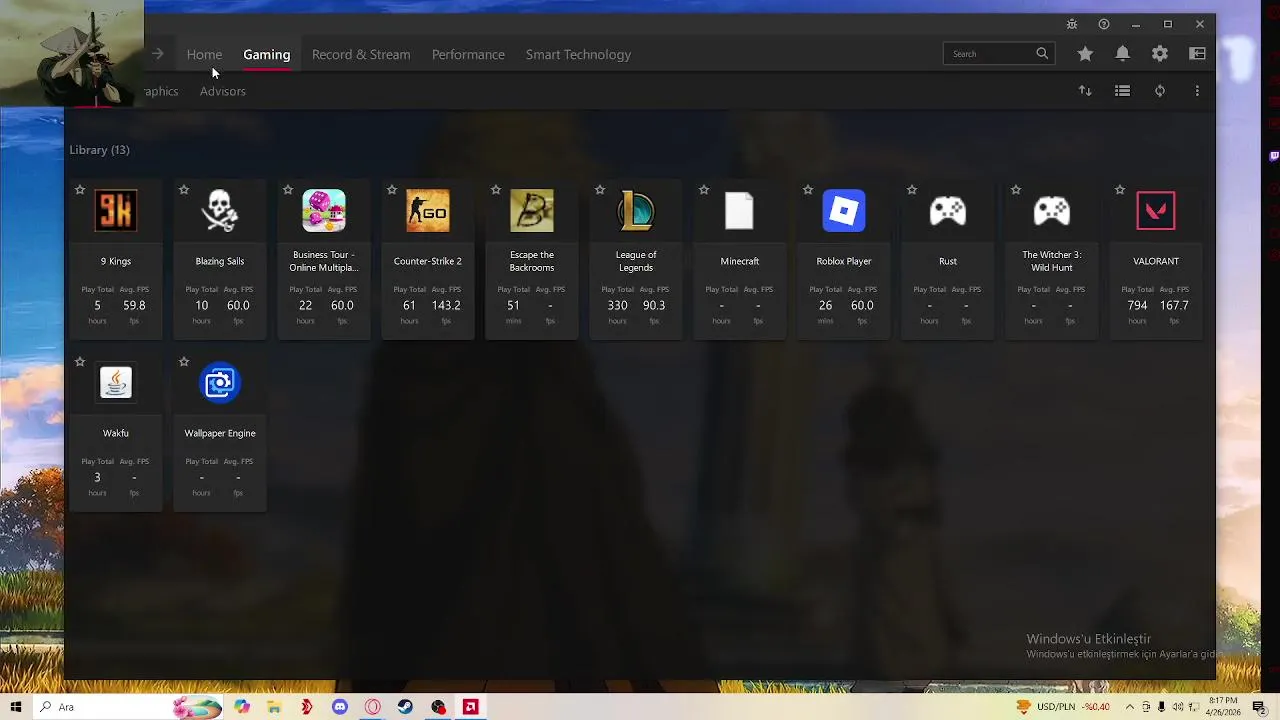Open the Minecraft blank file icon
Screen dimensions: 1280x720
[x=740, y=211]
